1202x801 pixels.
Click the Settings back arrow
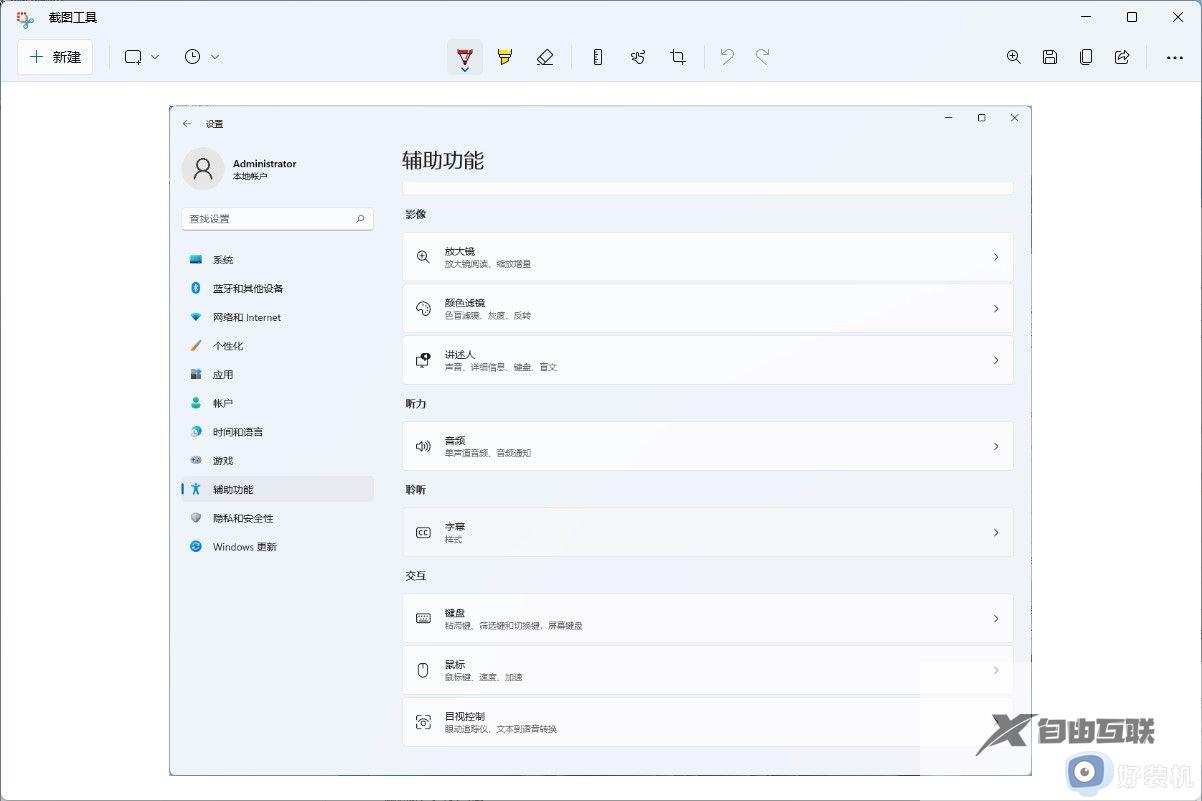[187, 123]
